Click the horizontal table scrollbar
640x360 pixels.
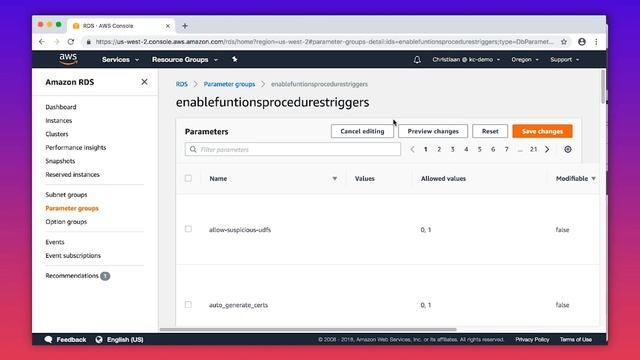308,329
